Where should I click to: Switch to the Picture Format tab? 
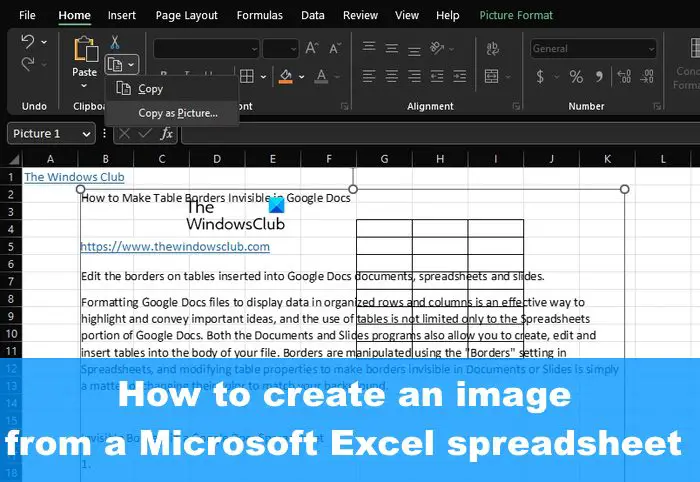[x=516, y=15]
